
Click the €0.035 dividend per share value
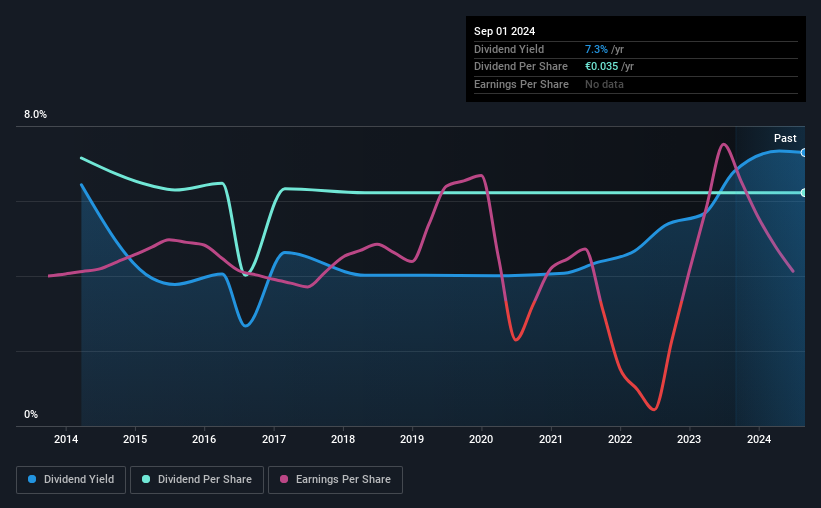coord(602,67)
